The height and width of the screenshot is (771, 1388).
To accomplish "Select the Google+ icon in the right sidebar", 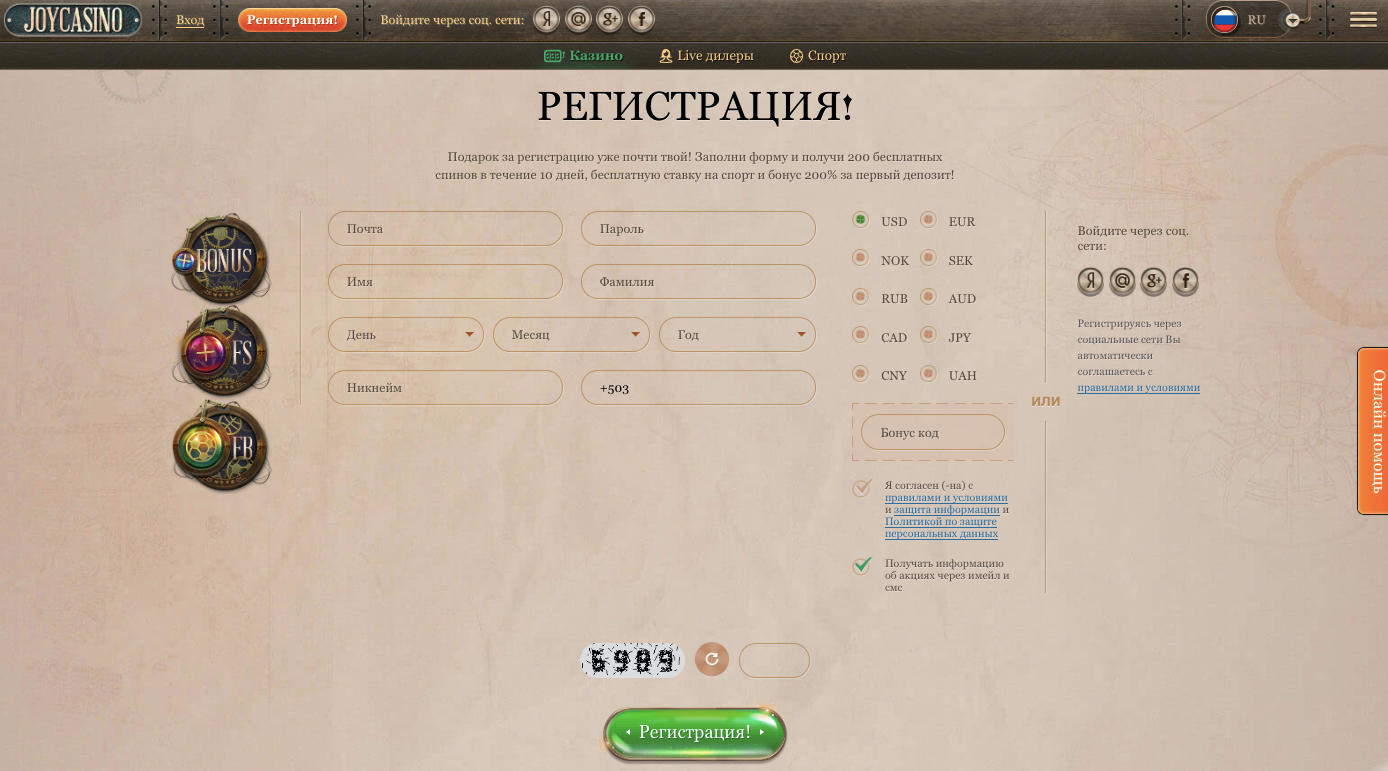I will tap(1154, 281).
